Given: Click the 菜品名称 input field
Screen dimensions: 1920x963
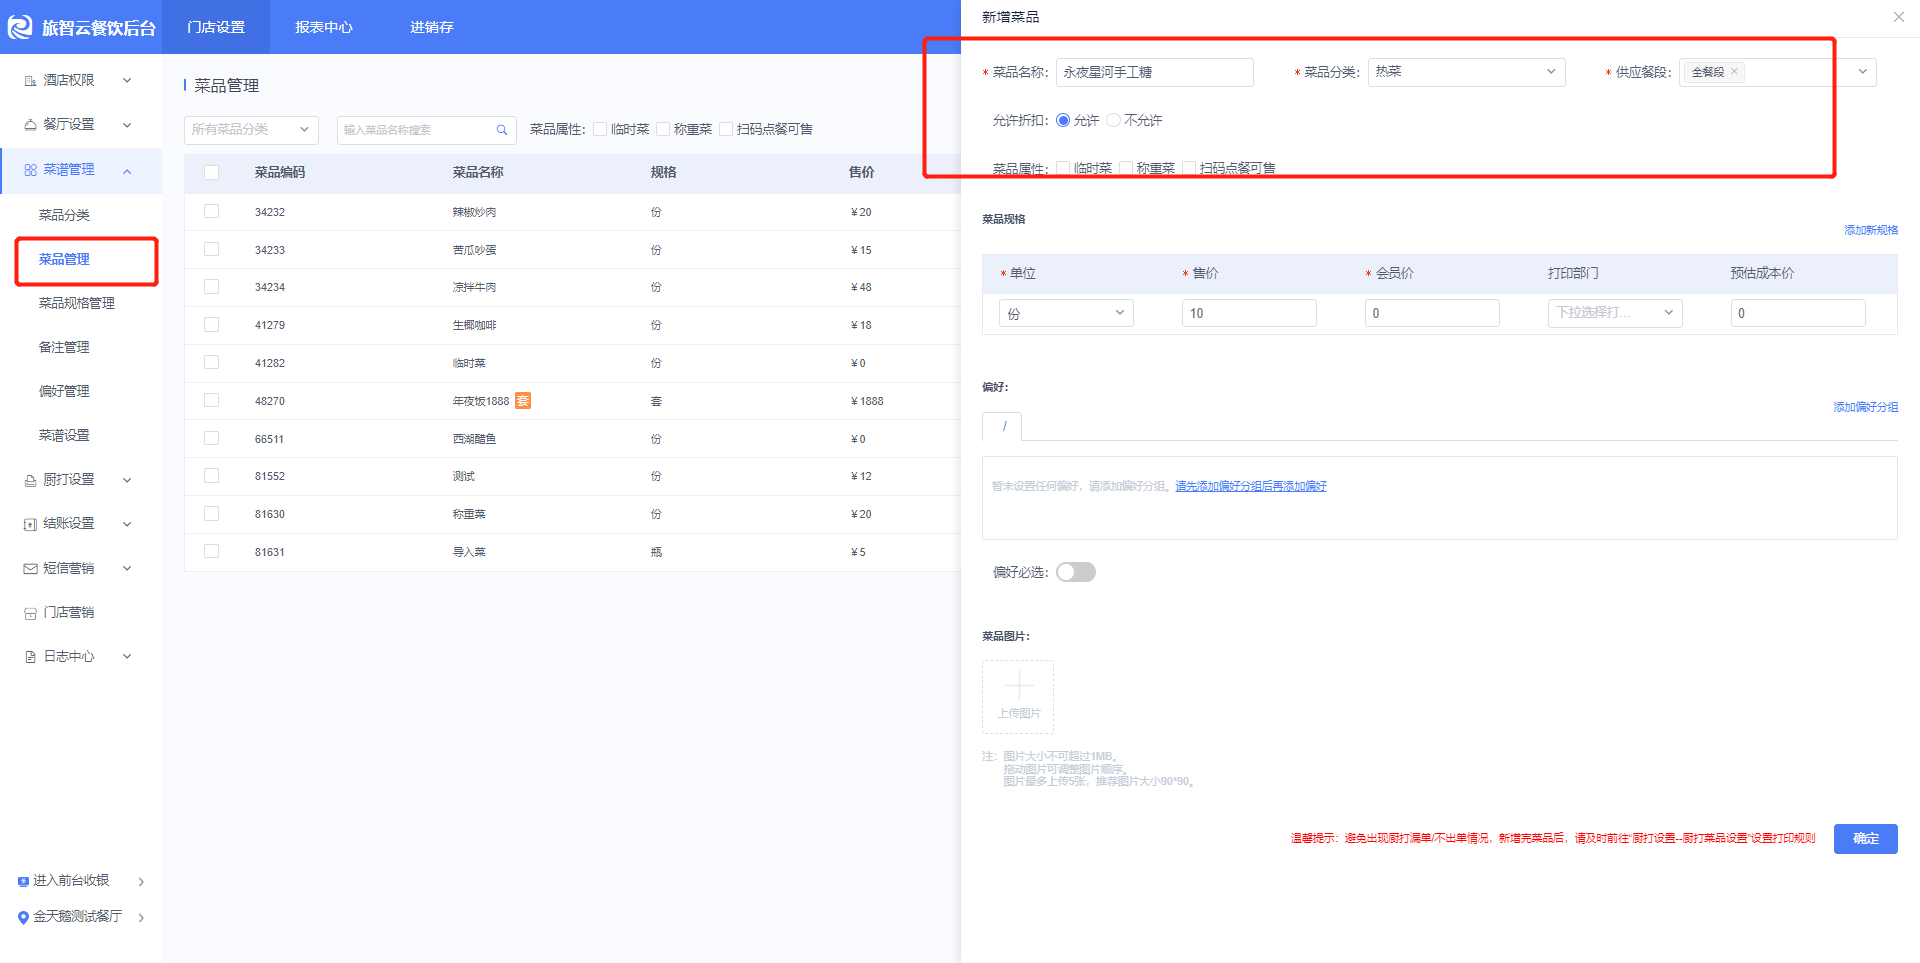Looking at the screenshot, I should [1154, 72].
